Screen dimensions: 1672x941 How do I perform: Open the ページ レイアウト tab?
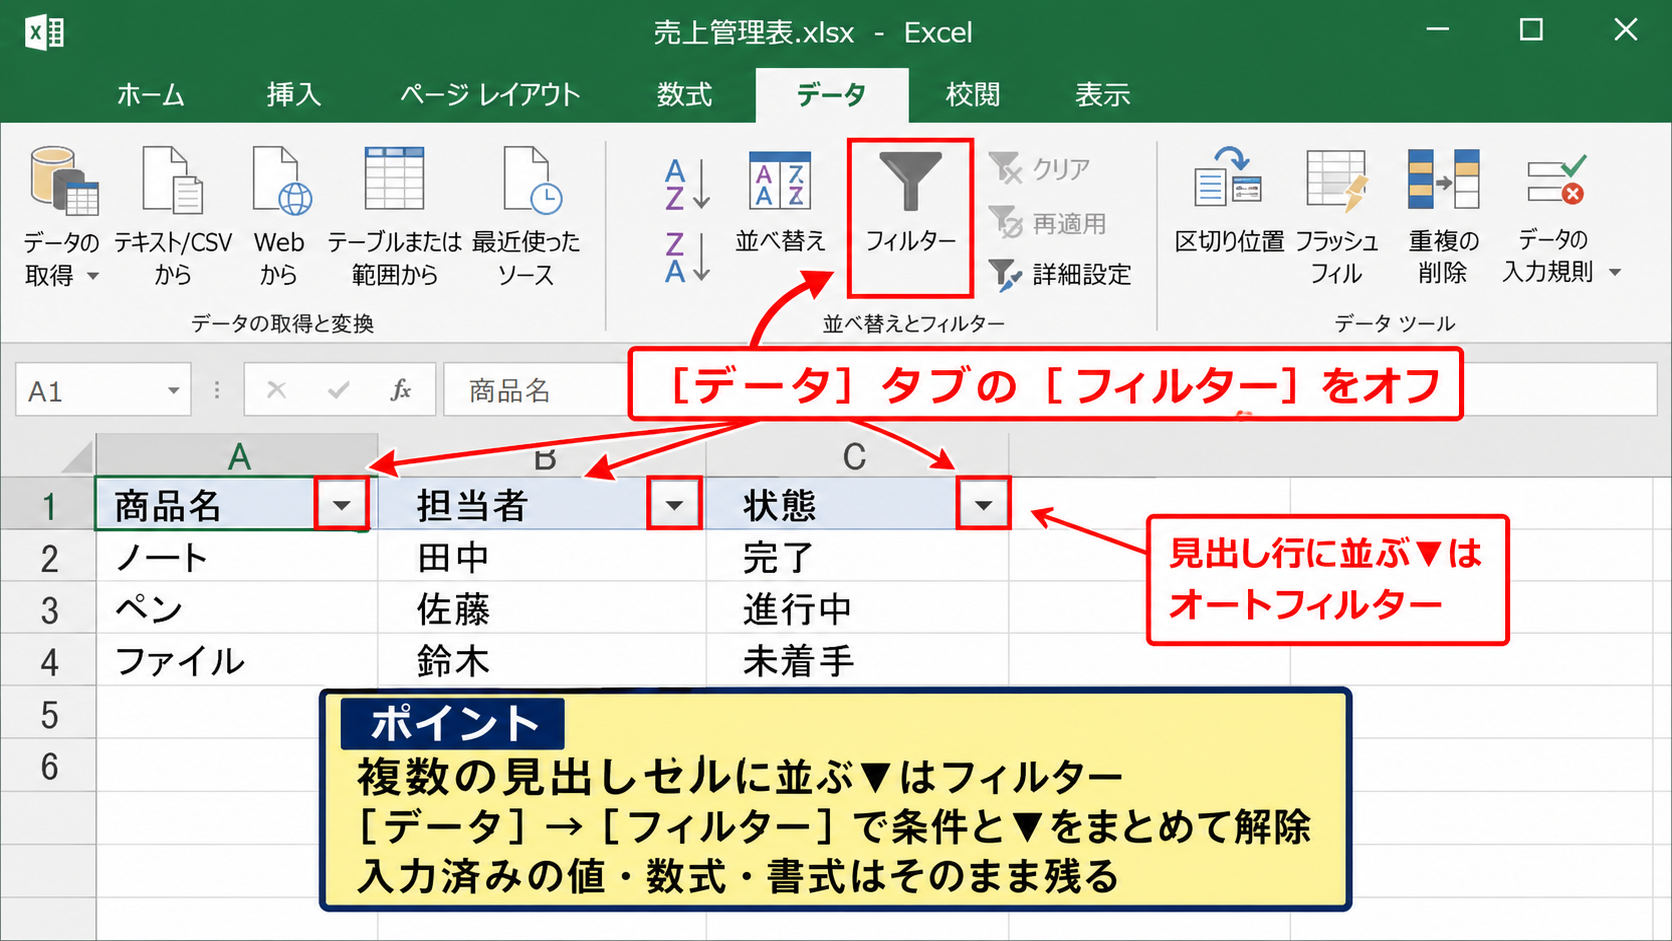(x=490, y=95)
